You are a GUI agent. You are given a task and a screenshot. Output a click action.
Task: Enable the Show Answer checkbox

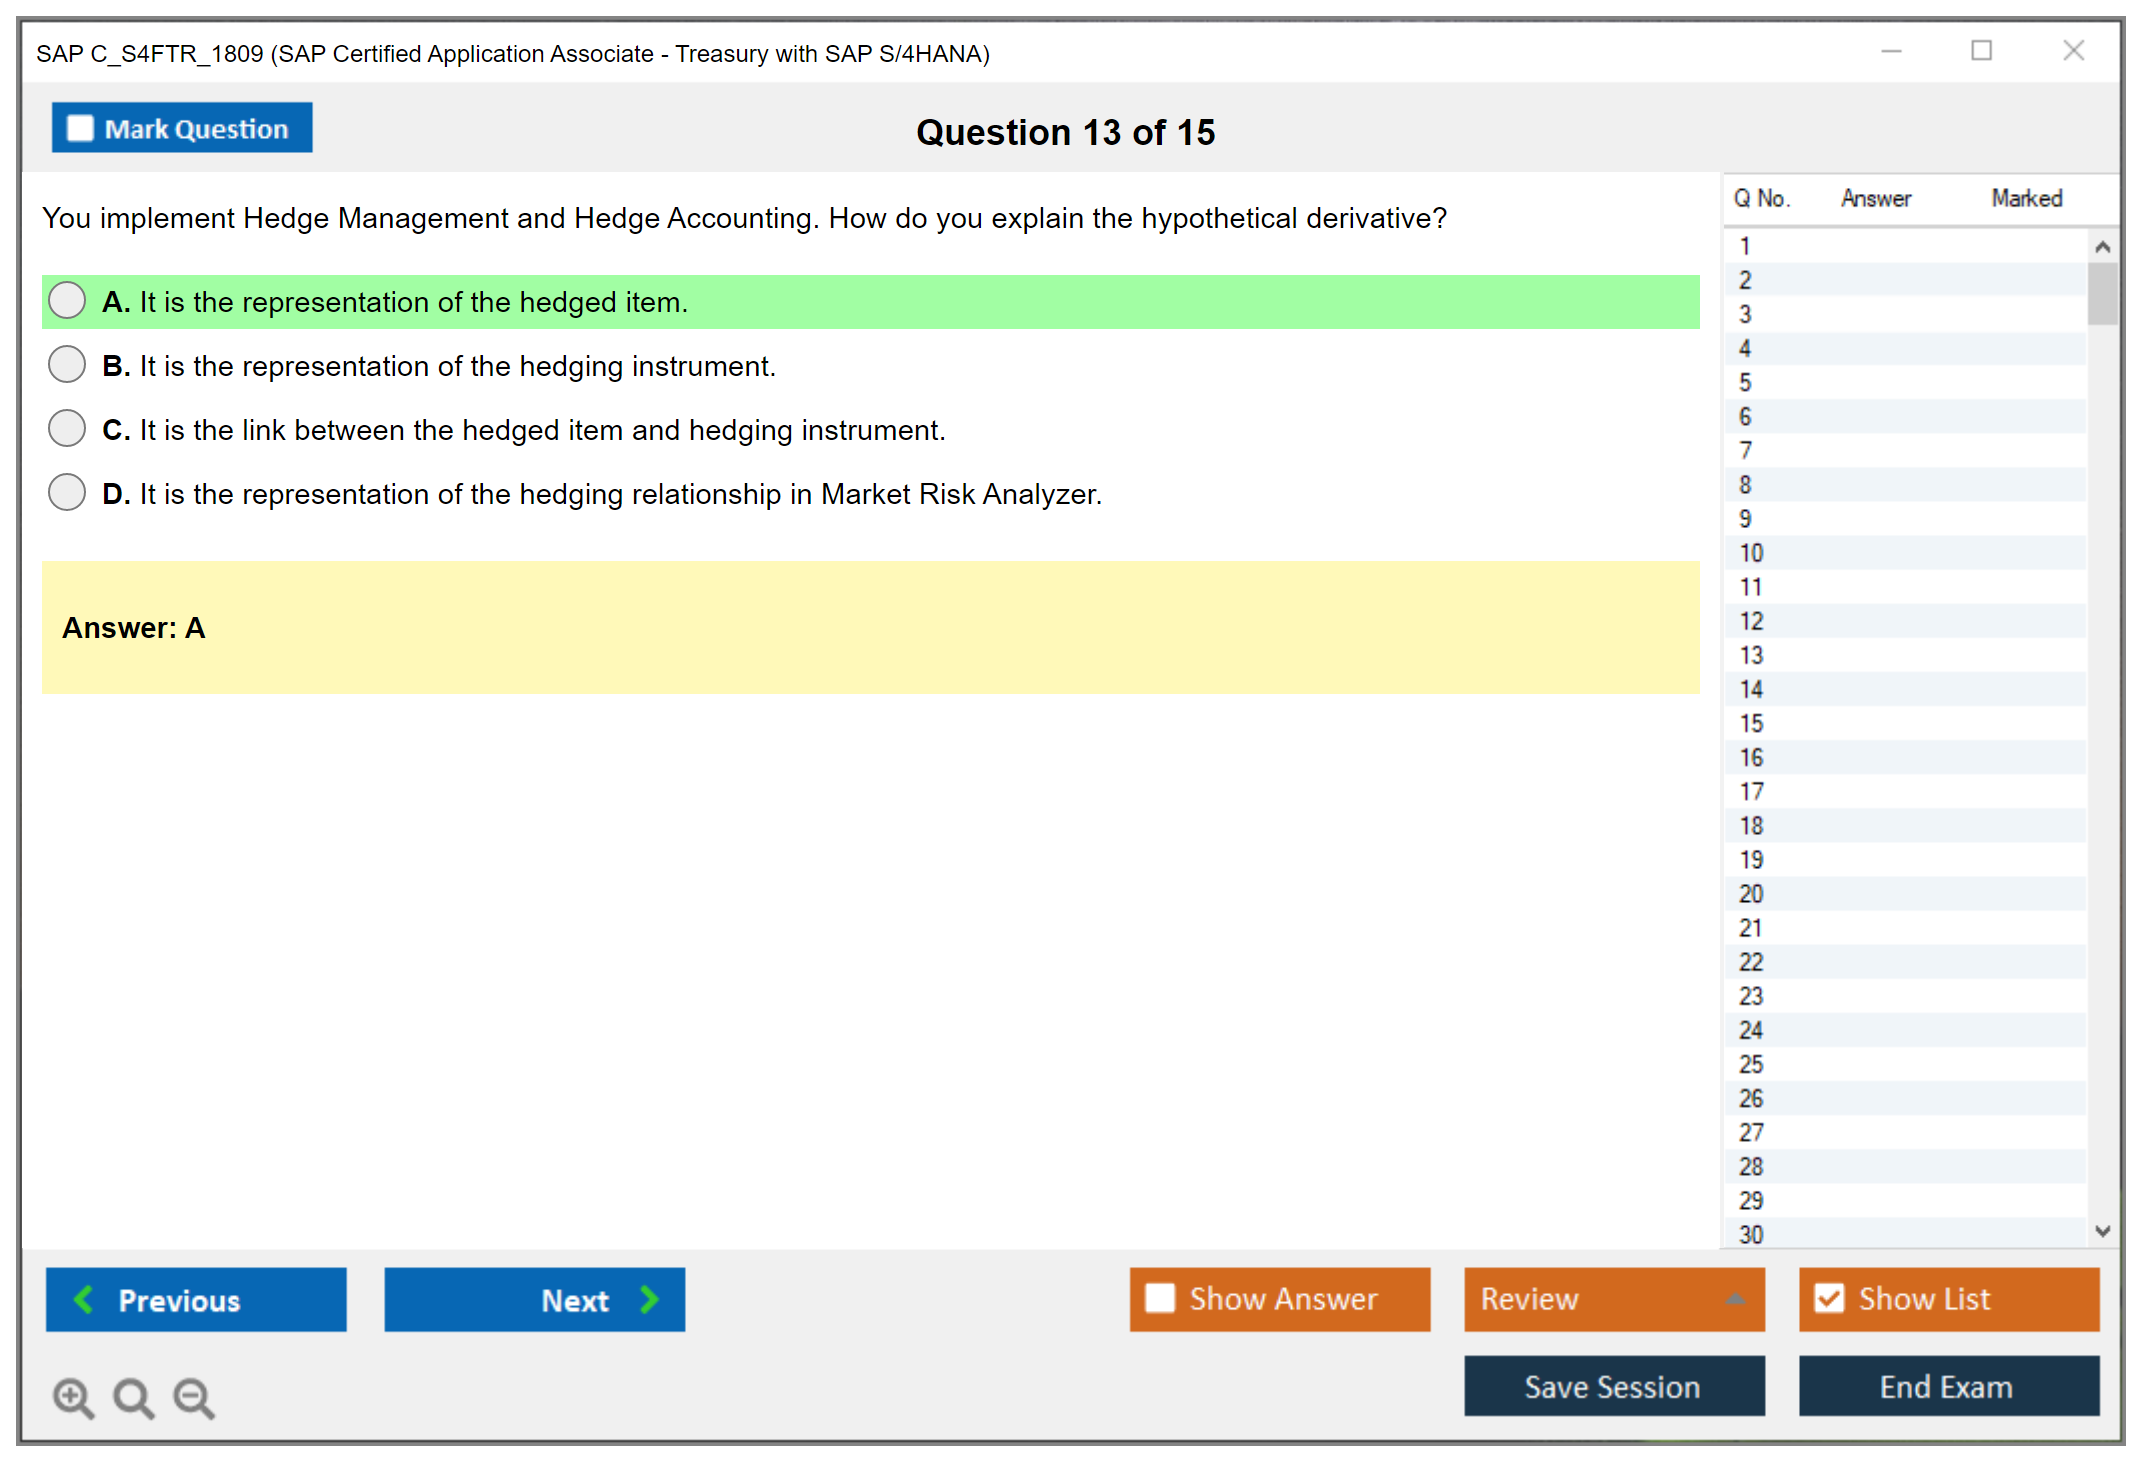tap(1160, 1298)
